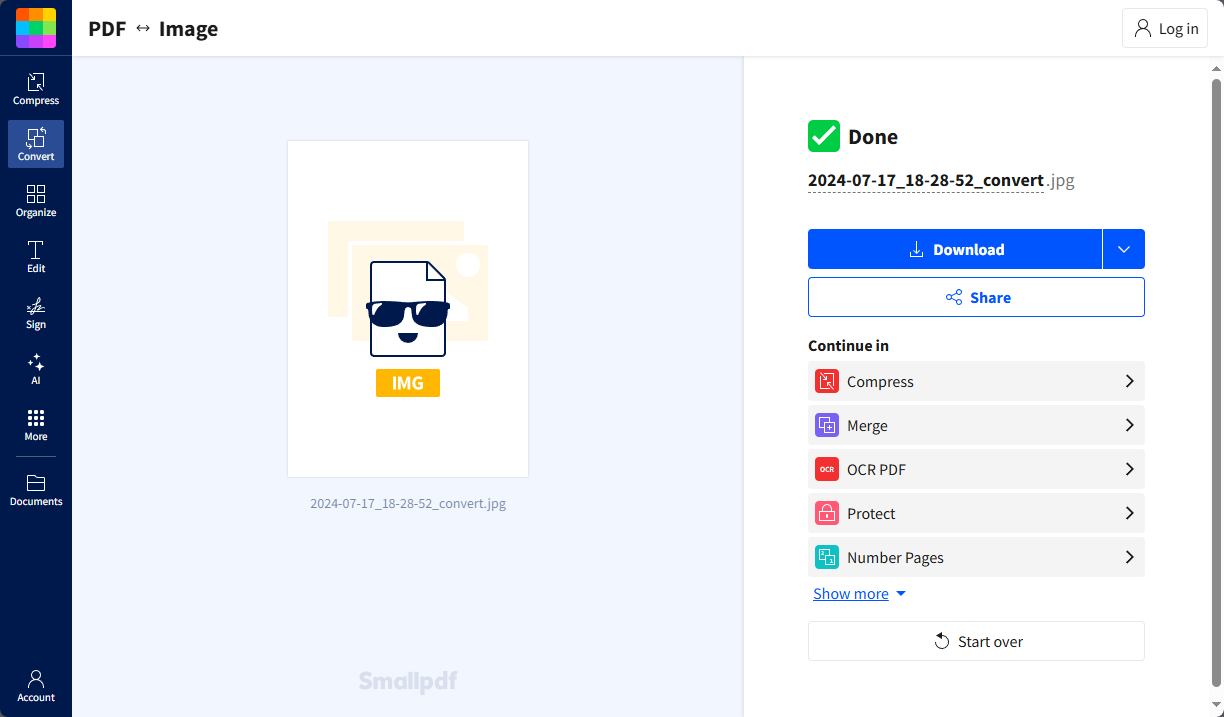This screenshot has height=717, width=1224.
Task: Continue in OCR PDF option
Action: click(x=976, y=470)
